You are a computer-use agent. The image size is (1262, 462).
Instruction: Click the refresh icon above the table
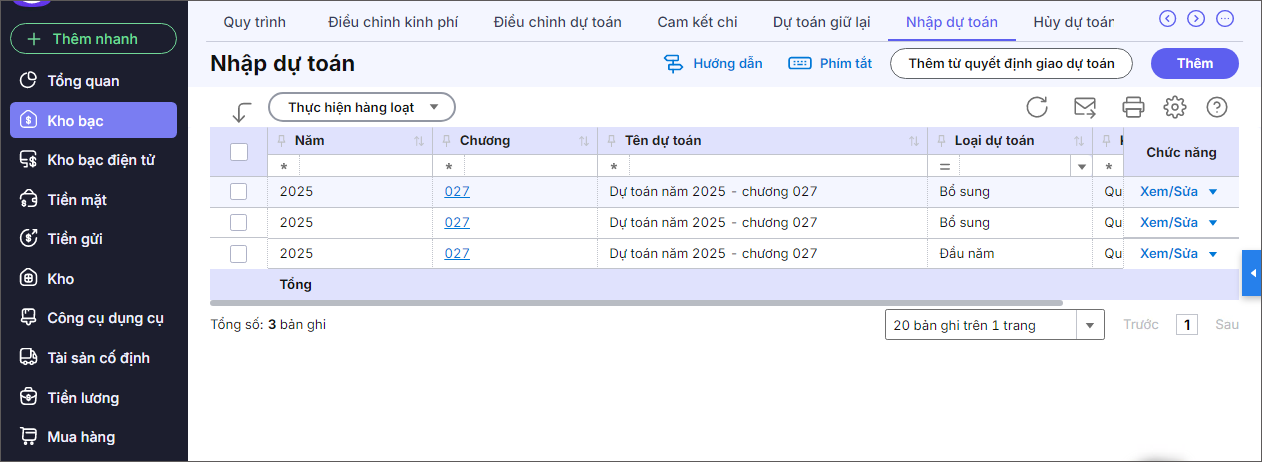[x=1037, y=107]
